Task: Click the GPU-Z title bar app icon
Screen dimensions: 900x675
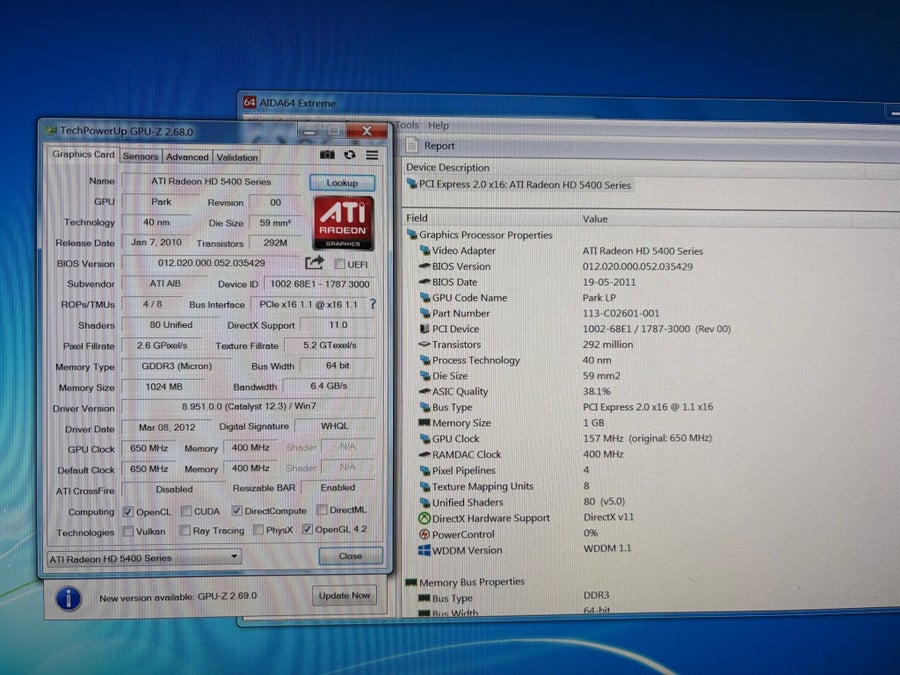Action: tap(51, 130)
